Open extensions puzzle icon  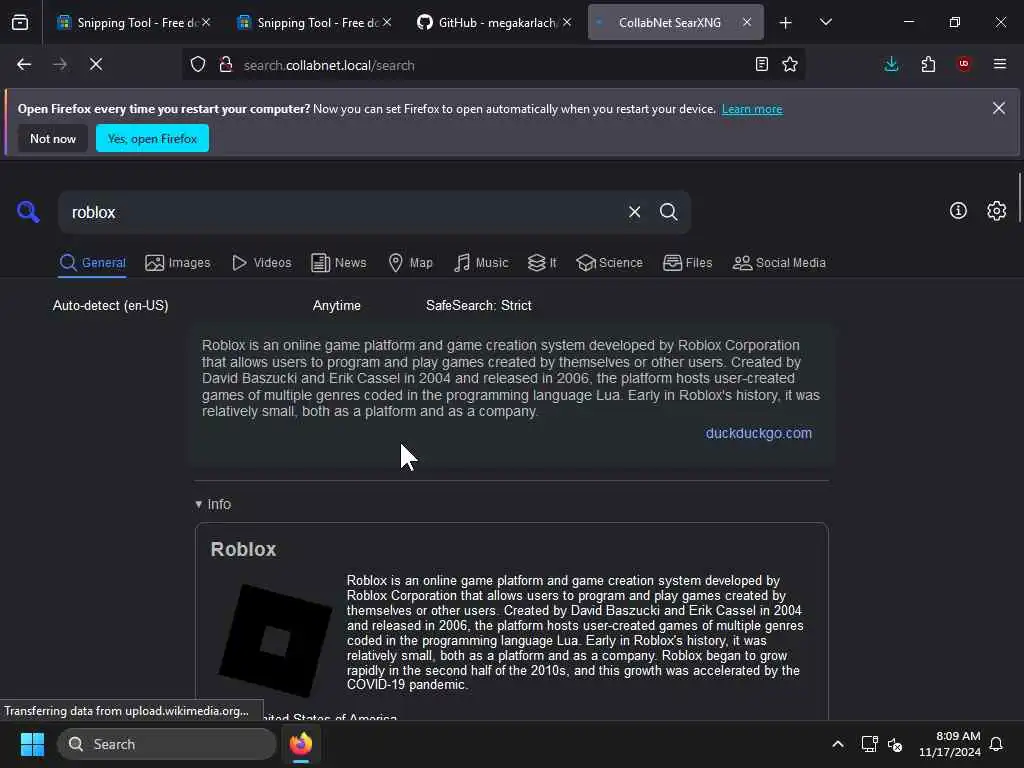(x=928, y=64)
